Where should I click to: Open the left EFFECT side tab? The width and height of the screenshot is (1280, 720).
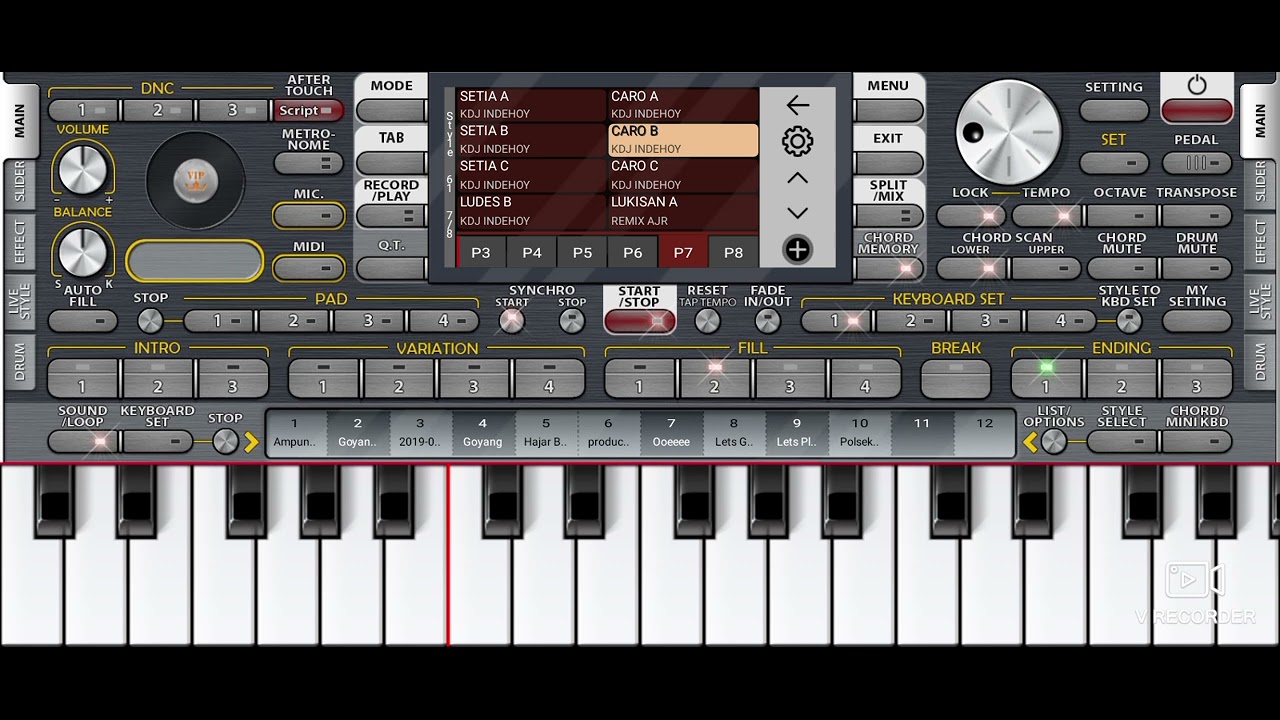(x=19, y=242)
